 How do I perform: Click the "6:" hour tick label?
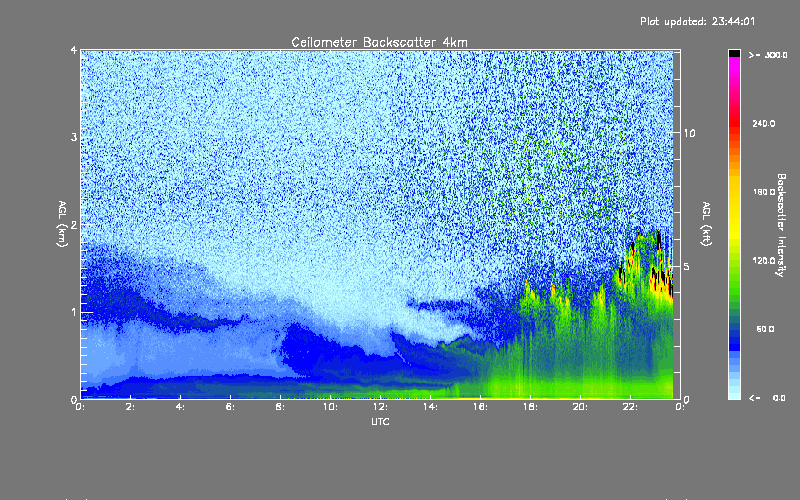point(231,407)
